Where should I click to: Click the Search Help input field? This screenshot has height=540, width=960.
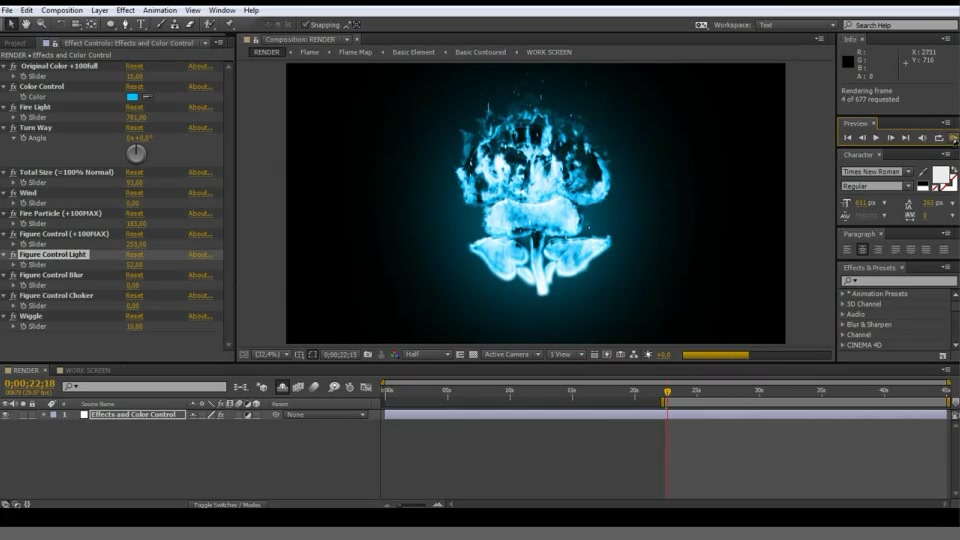(900, 25)
